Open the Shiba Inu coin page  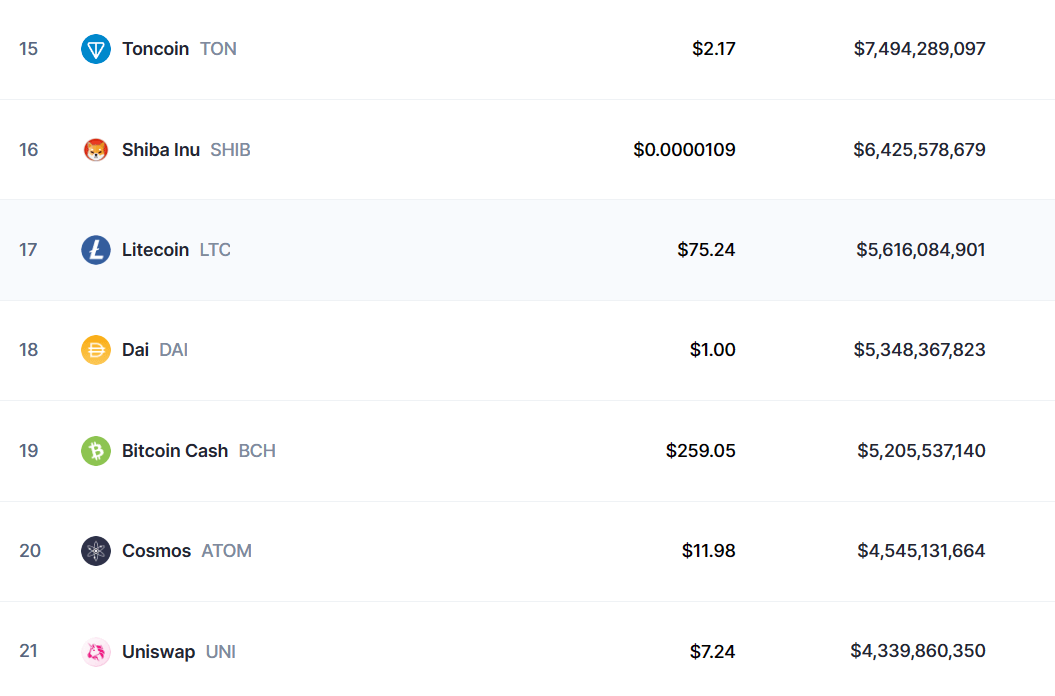point(161,149)
